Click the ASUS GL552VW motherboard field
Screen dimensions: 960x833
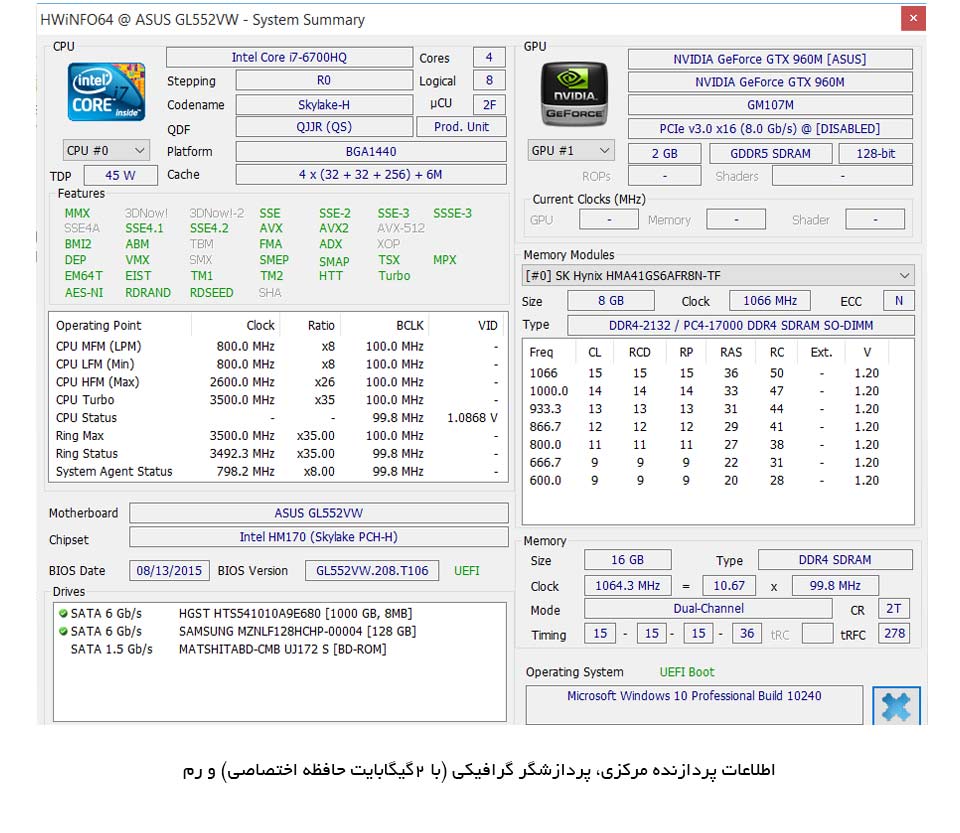click(x=319, y=513)
